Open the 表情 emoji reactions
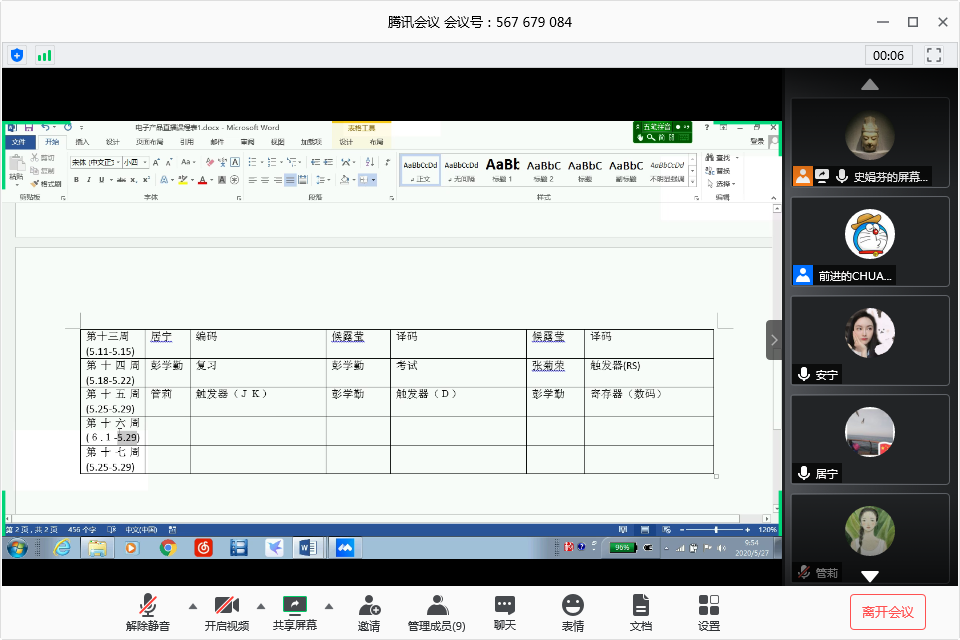This screenshot has height=640, width=960. coord(572,612)
